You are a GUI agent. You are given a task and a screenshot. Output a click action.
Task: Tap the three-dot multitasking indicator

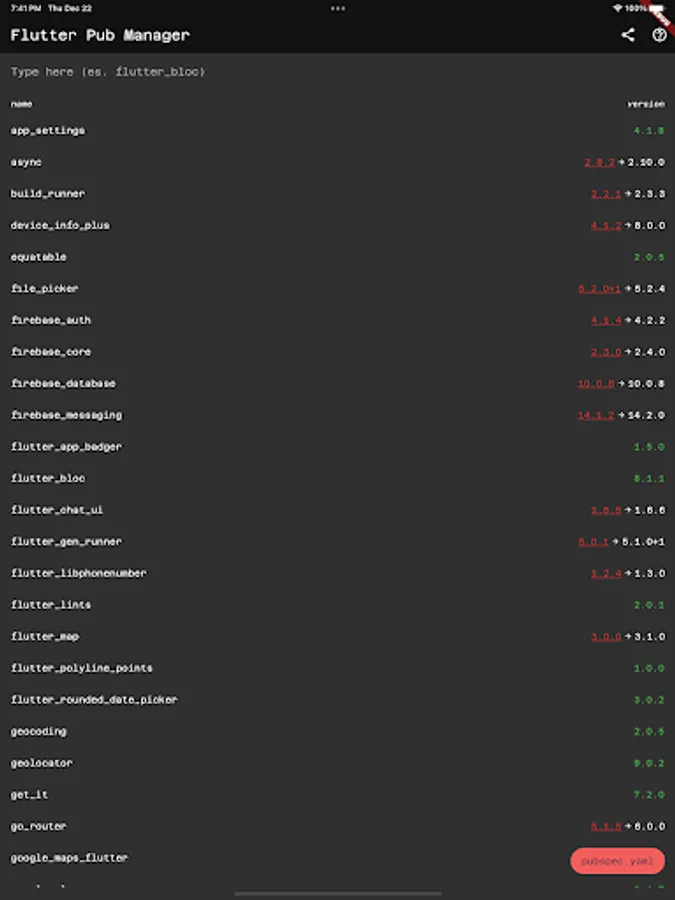coord(338,8)
